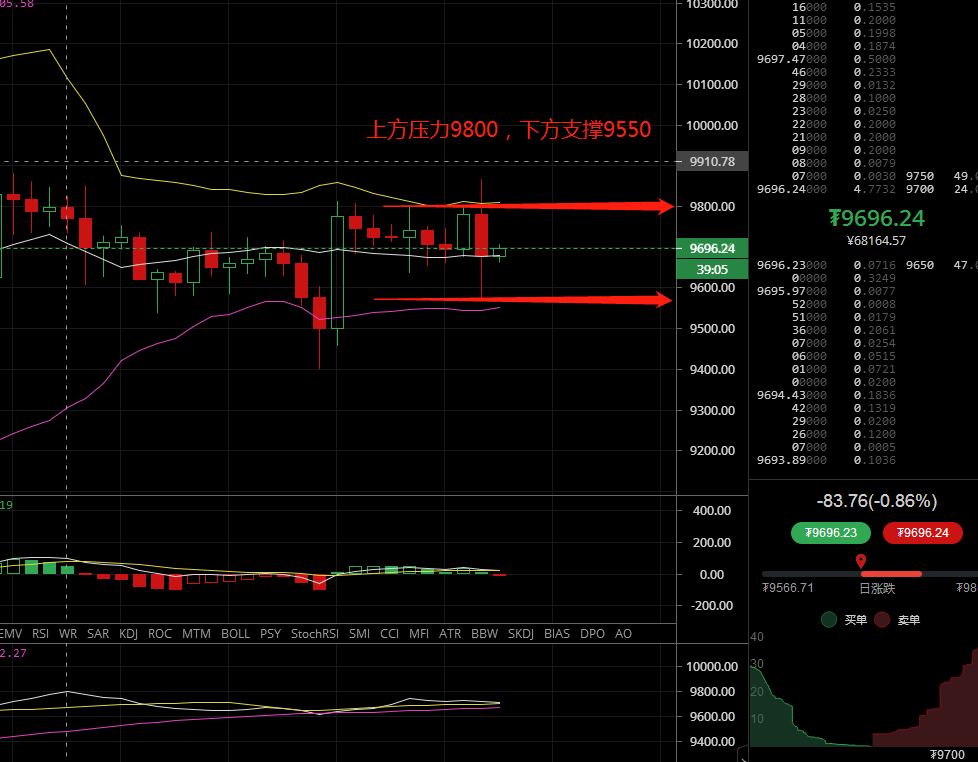Screen dimensions: 978x762
Task: Switch to the BOLL indicator
Action: point(236,634)
